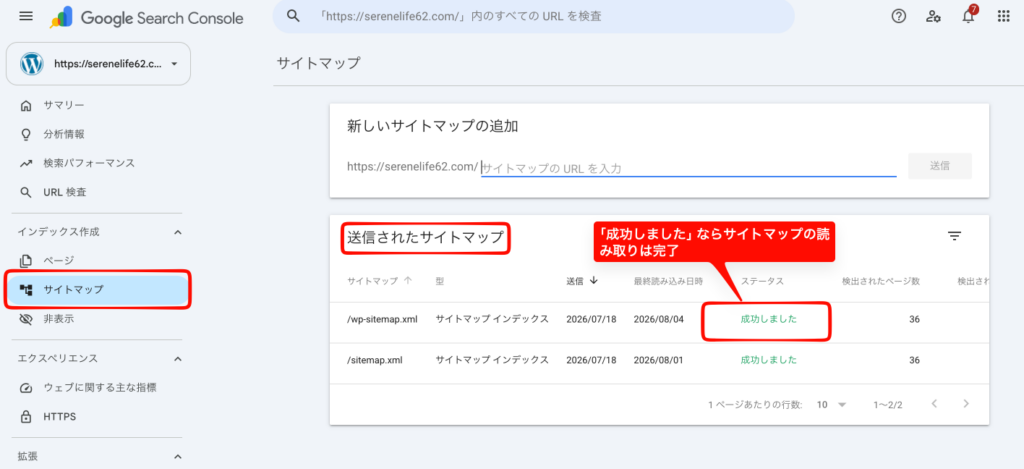
Task: Open the /sitemap.xml row
Action: [x=660, y=361]
